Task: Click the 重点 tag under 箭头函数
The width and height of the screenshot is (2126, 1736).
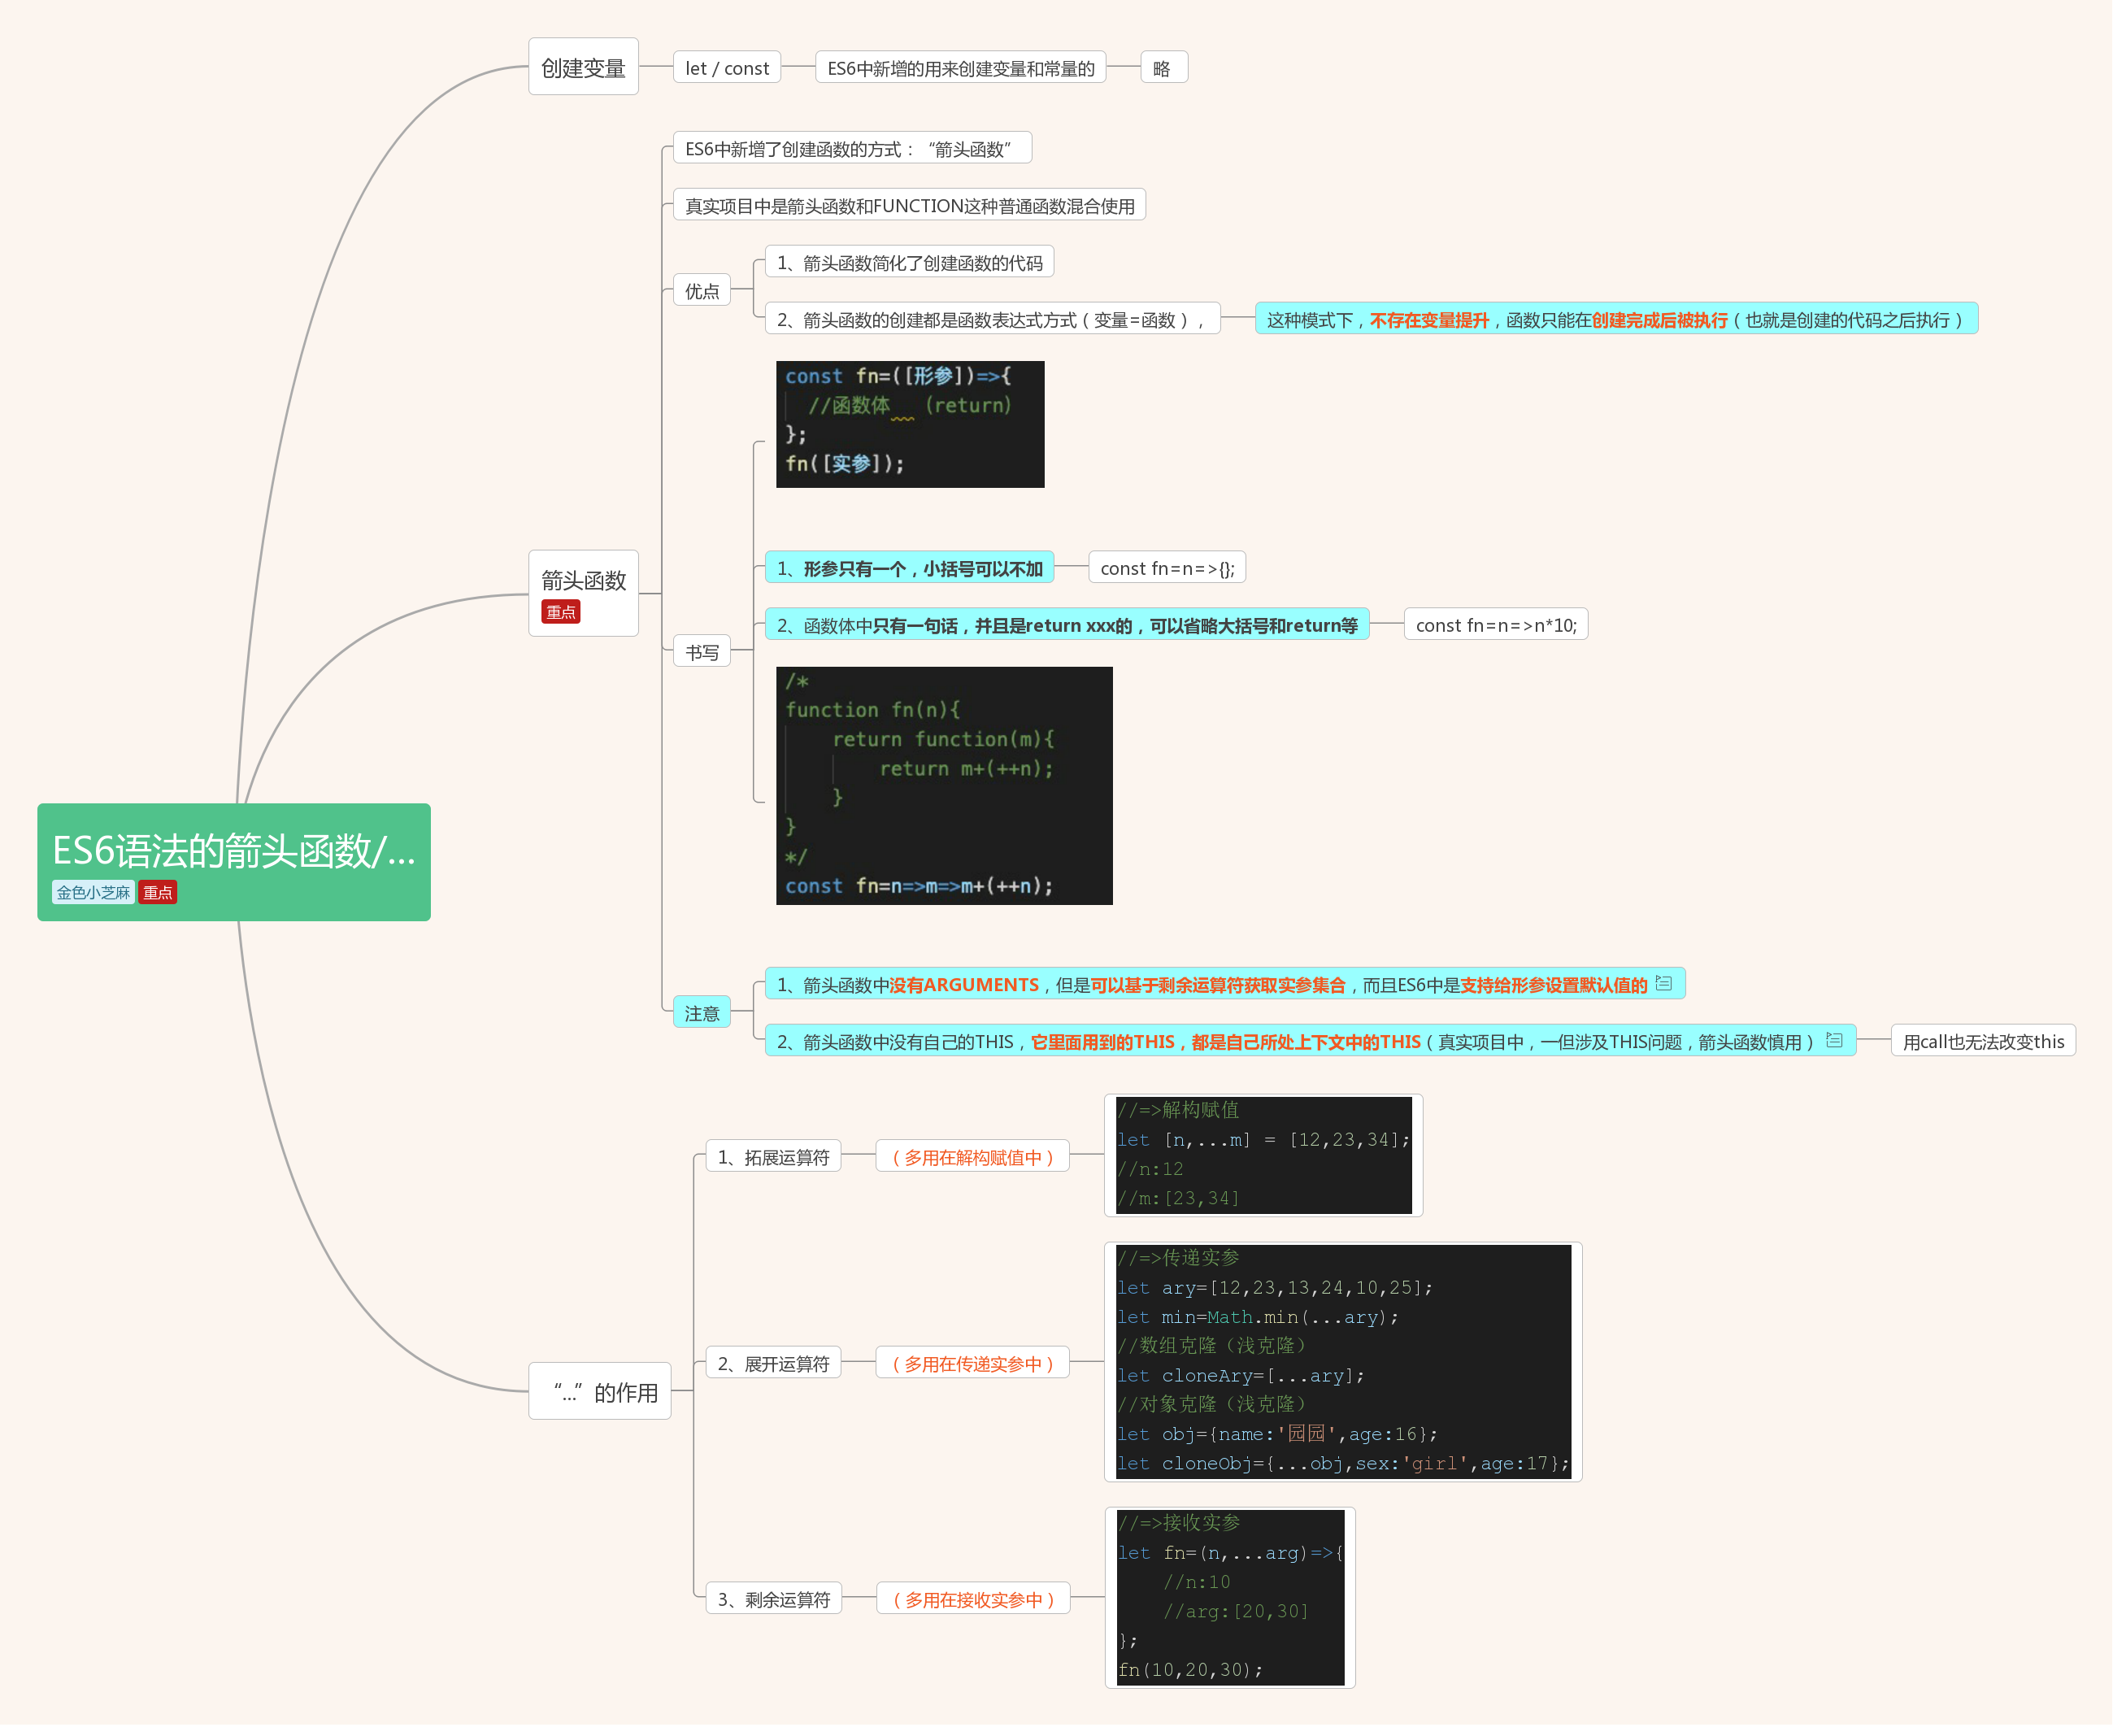Action: [565, 616]
